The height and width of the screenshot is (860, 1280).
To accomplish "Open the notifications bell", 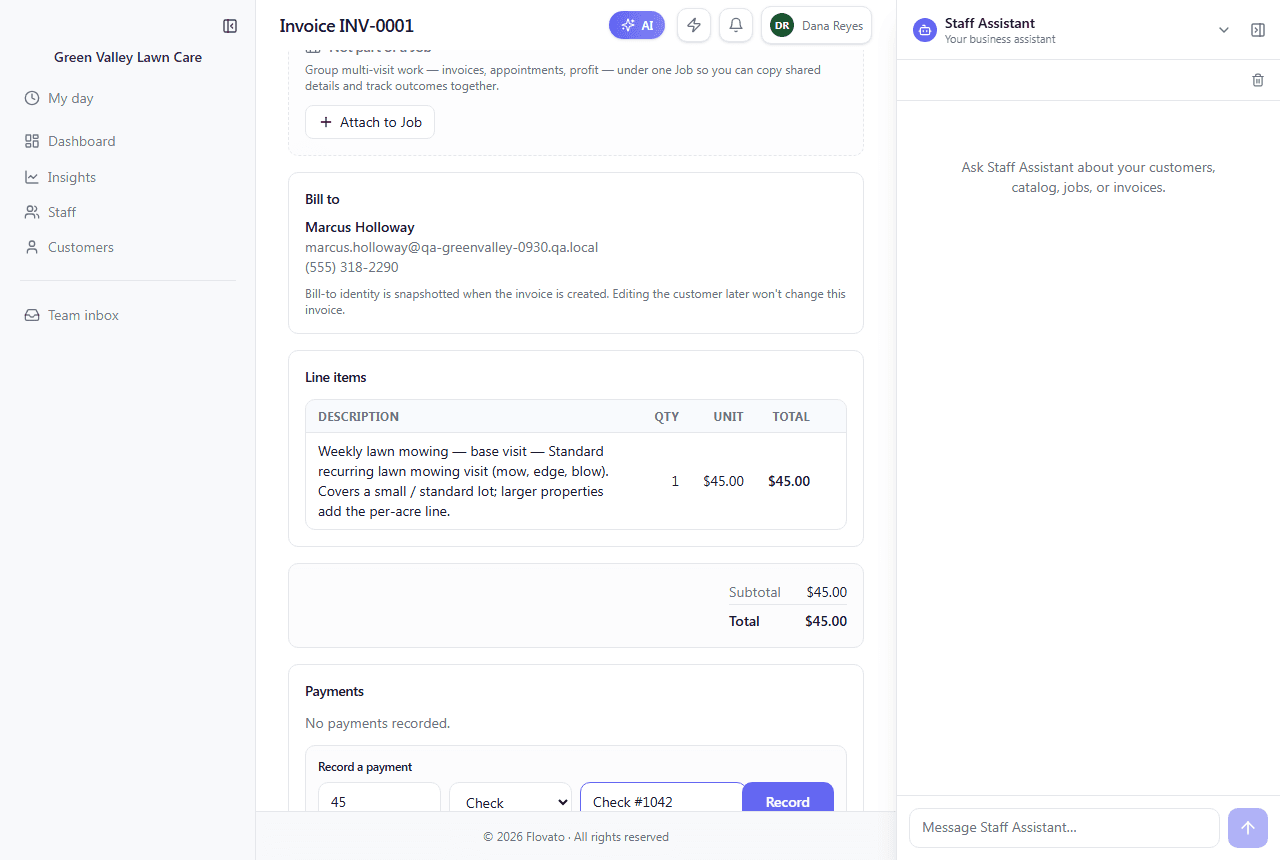I will (736, 25).
